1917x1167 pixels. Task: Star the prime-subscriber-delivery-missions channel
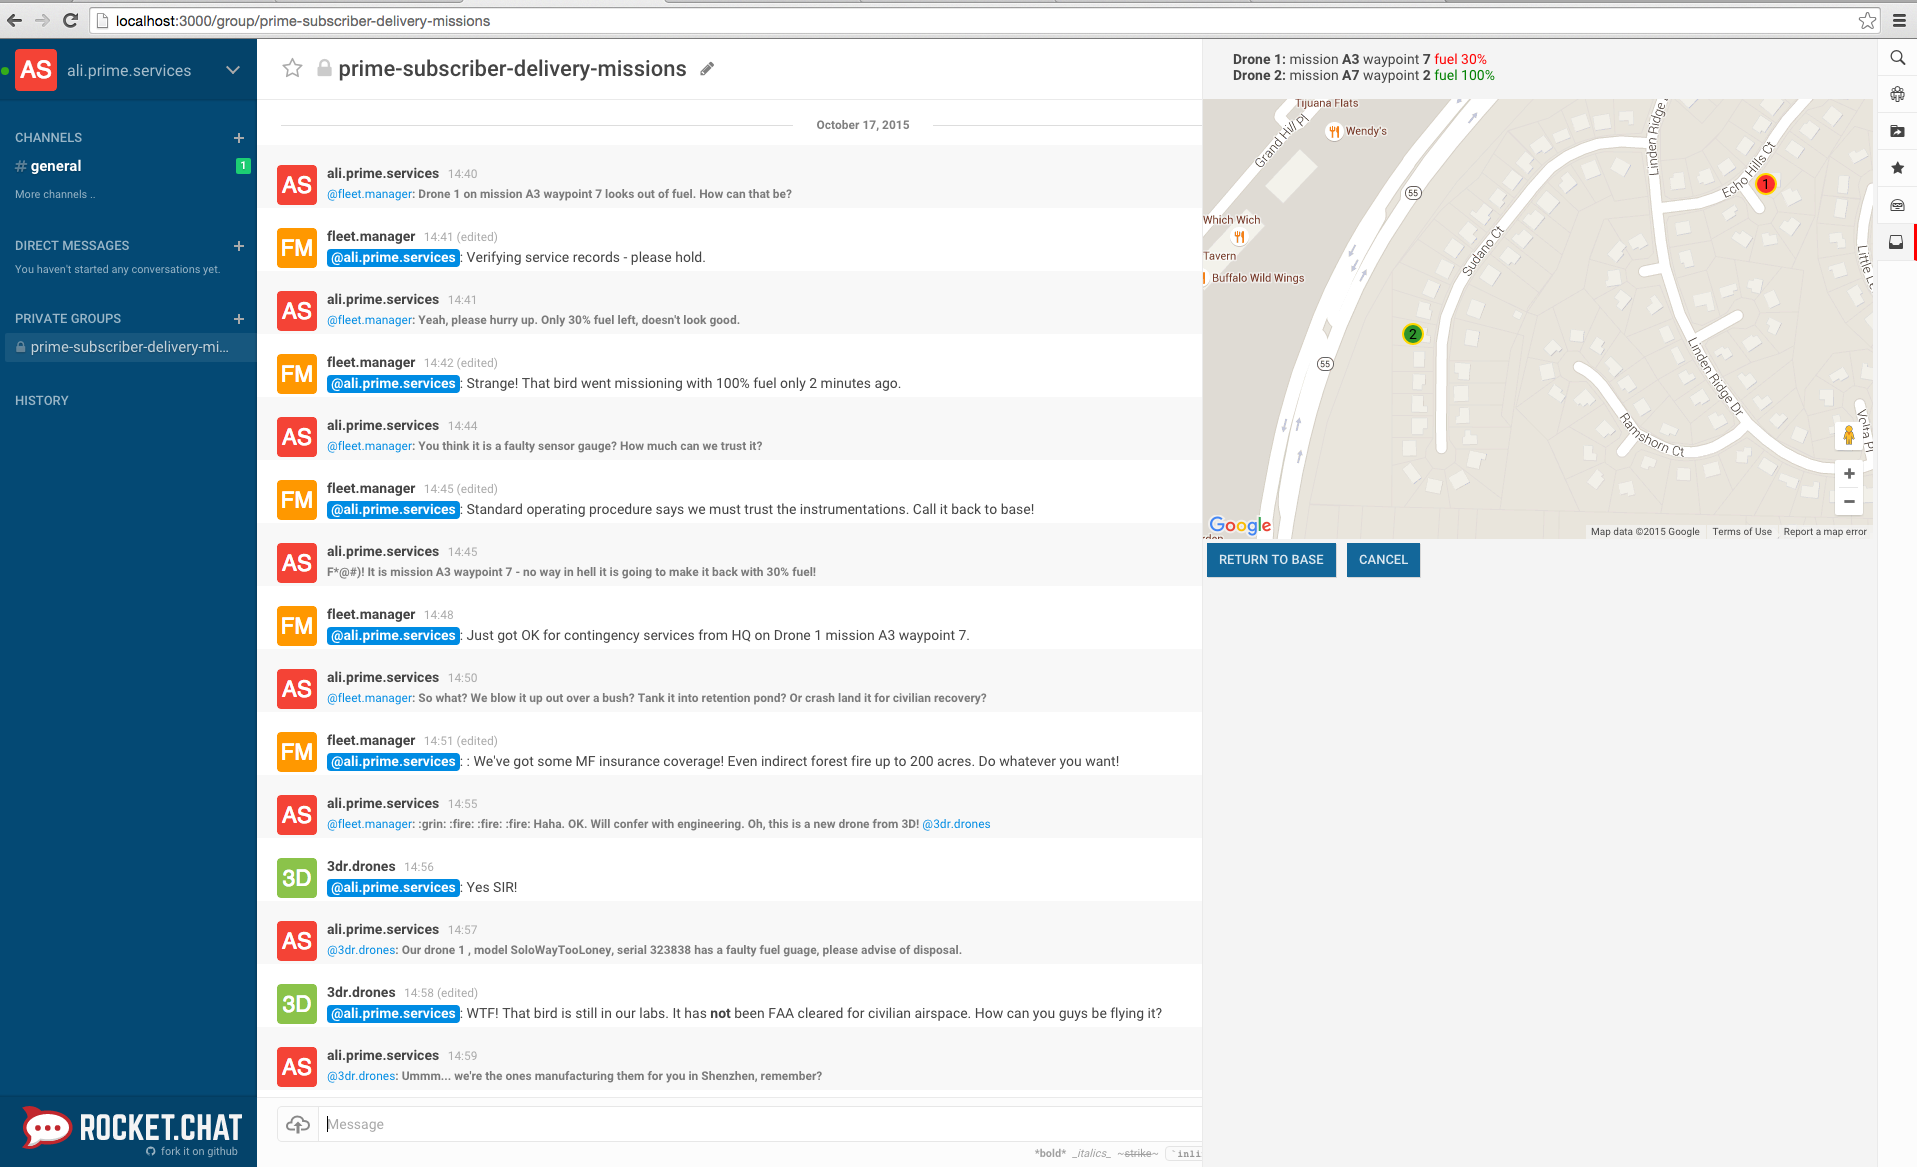point(292,68)
